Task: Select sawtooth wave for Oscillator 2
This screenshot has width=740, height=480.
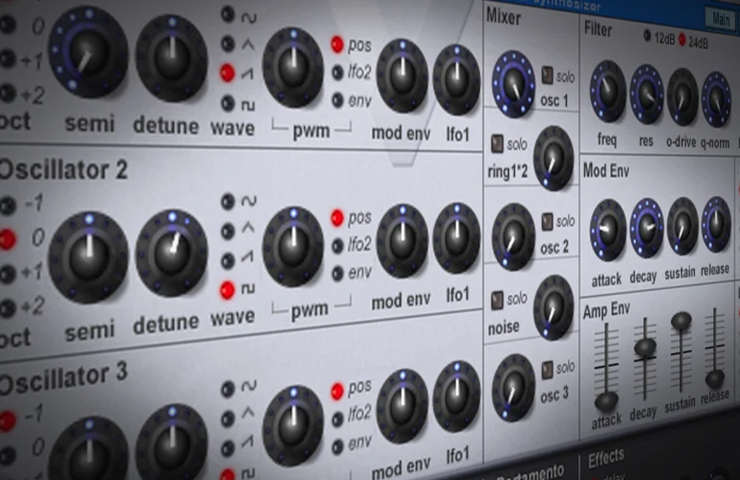Action: point(228,261)
